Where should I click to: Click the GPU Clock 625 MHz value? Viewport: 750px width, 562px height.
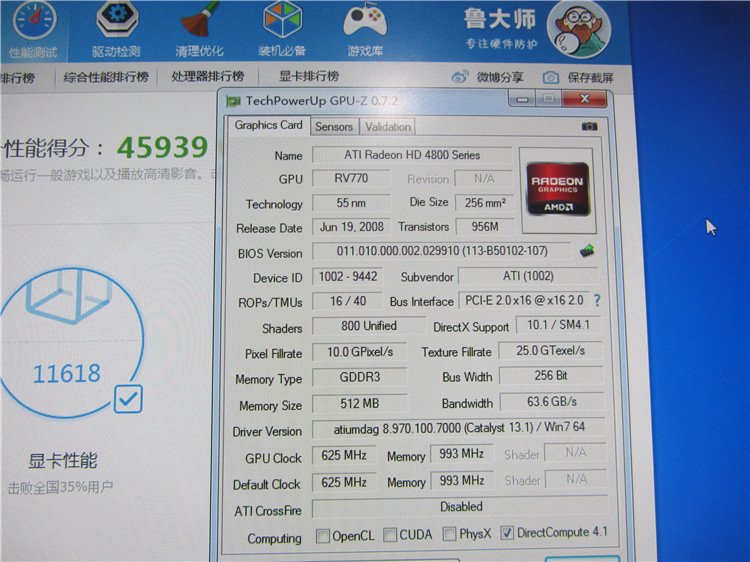pyautogui.click(x=344, y=455)
